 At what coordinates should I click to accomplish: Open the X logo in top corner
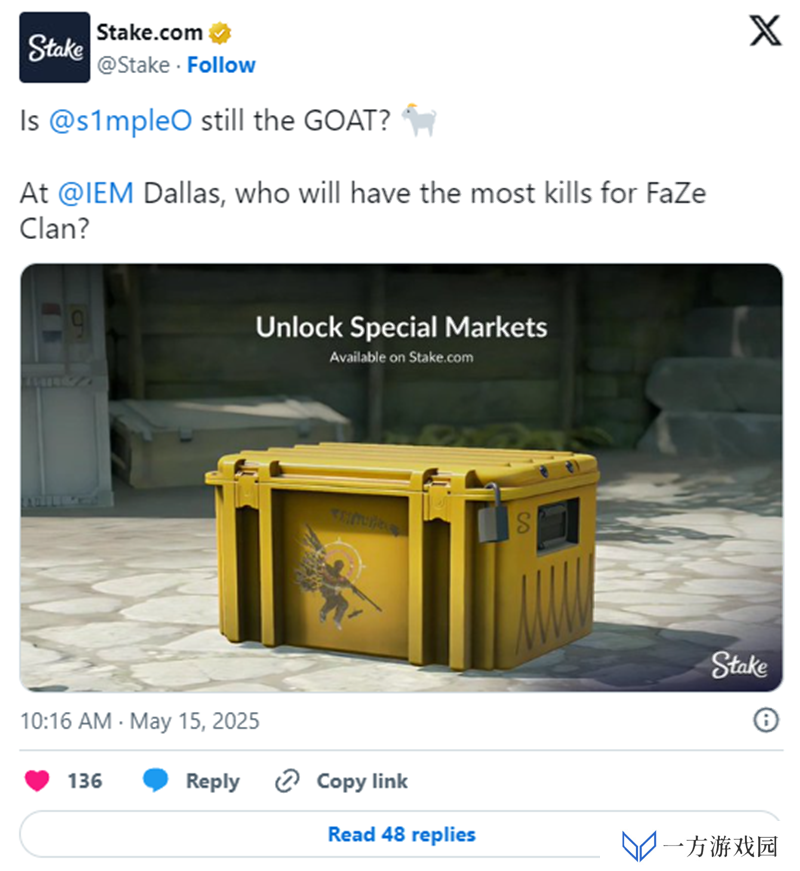766,31
